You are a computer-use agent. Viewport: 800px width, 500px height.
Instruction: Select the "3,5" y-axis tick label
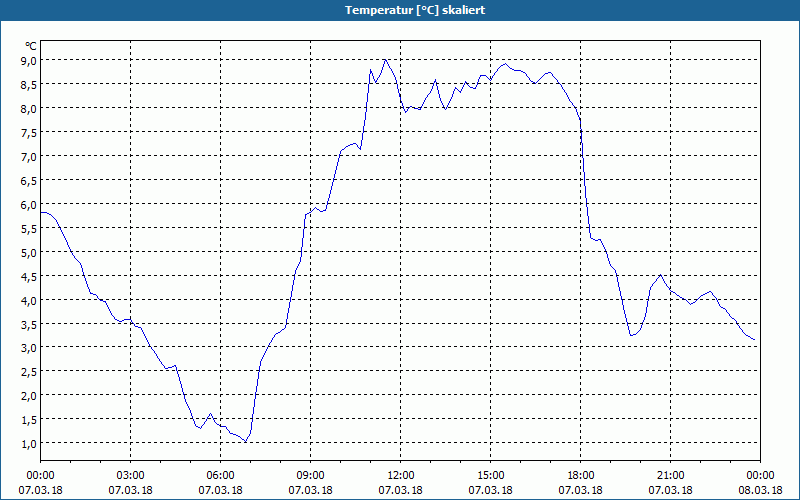point(29,324)
